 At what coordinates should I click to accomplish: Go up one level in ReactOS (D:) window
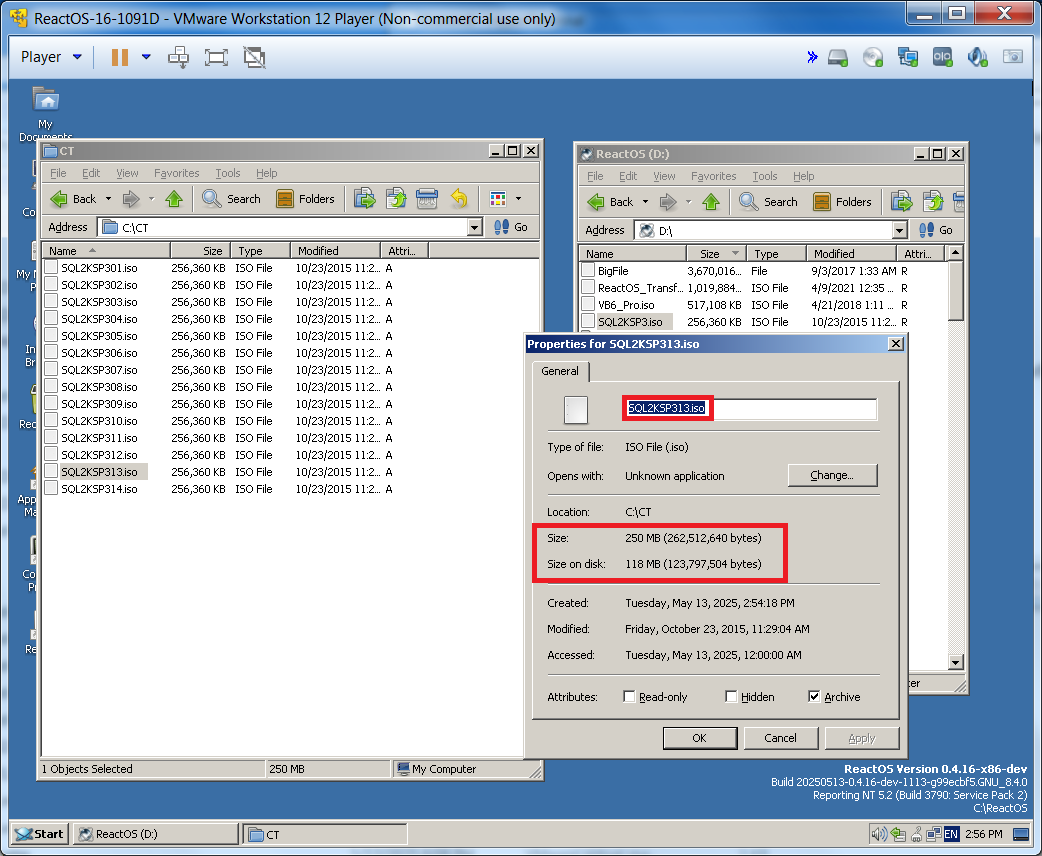point(711,202)
